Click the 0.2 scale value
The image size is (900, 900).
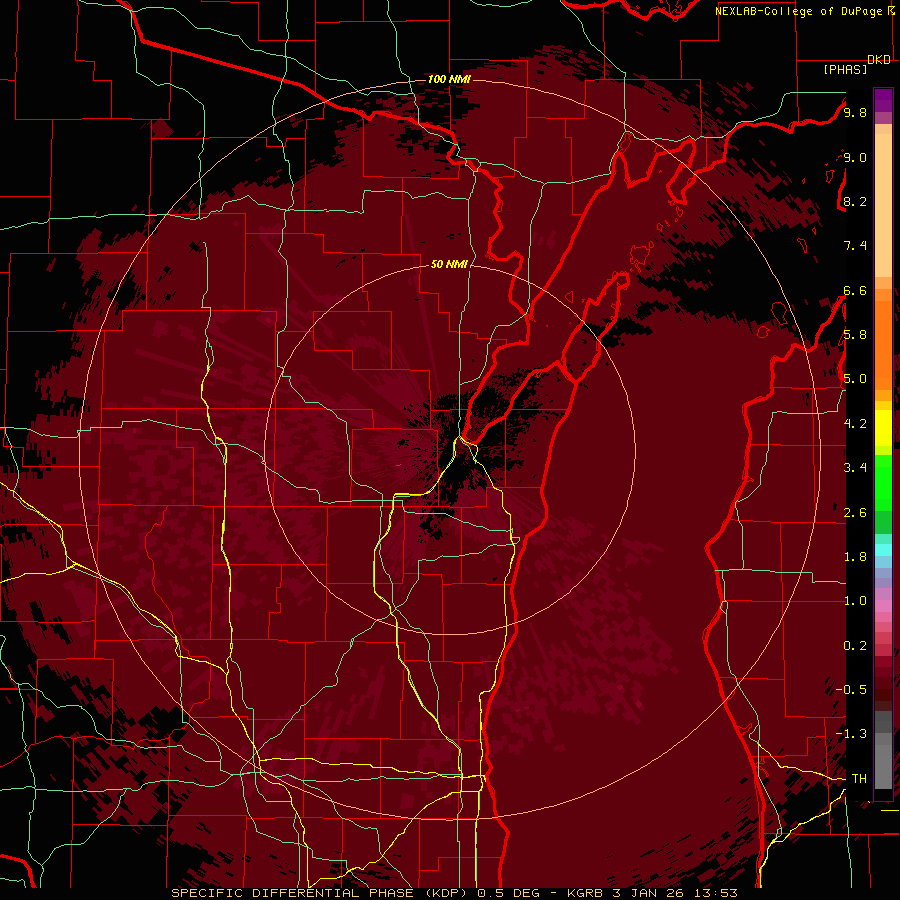point(855,645)
